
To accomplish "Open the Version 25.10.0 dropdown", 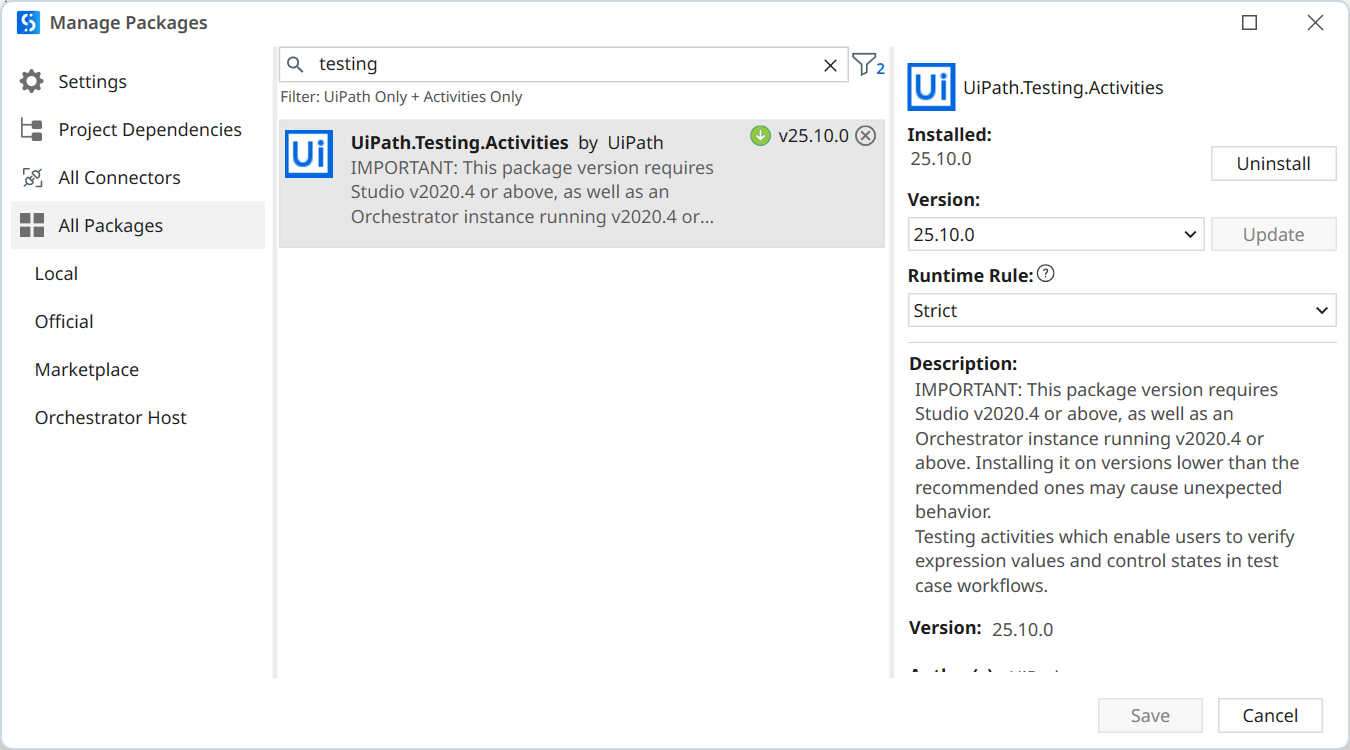I will [1055, 234].
